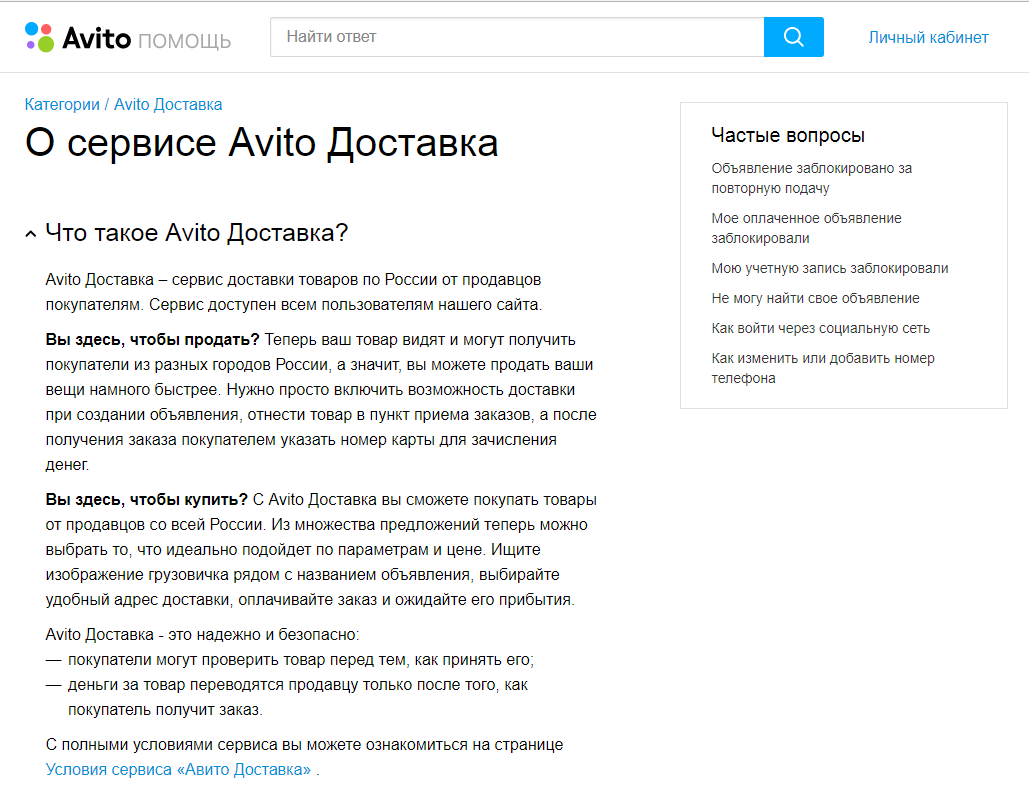The image size is (1029, 798).
Task: Open "Условия сервиса «Авито Доставка»" link
Action: (x=178, y=769)
